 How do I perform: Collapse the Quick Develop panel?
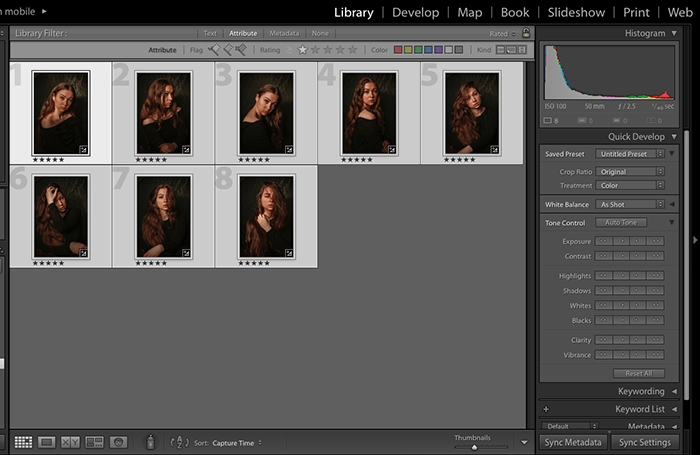click(674, 137)
